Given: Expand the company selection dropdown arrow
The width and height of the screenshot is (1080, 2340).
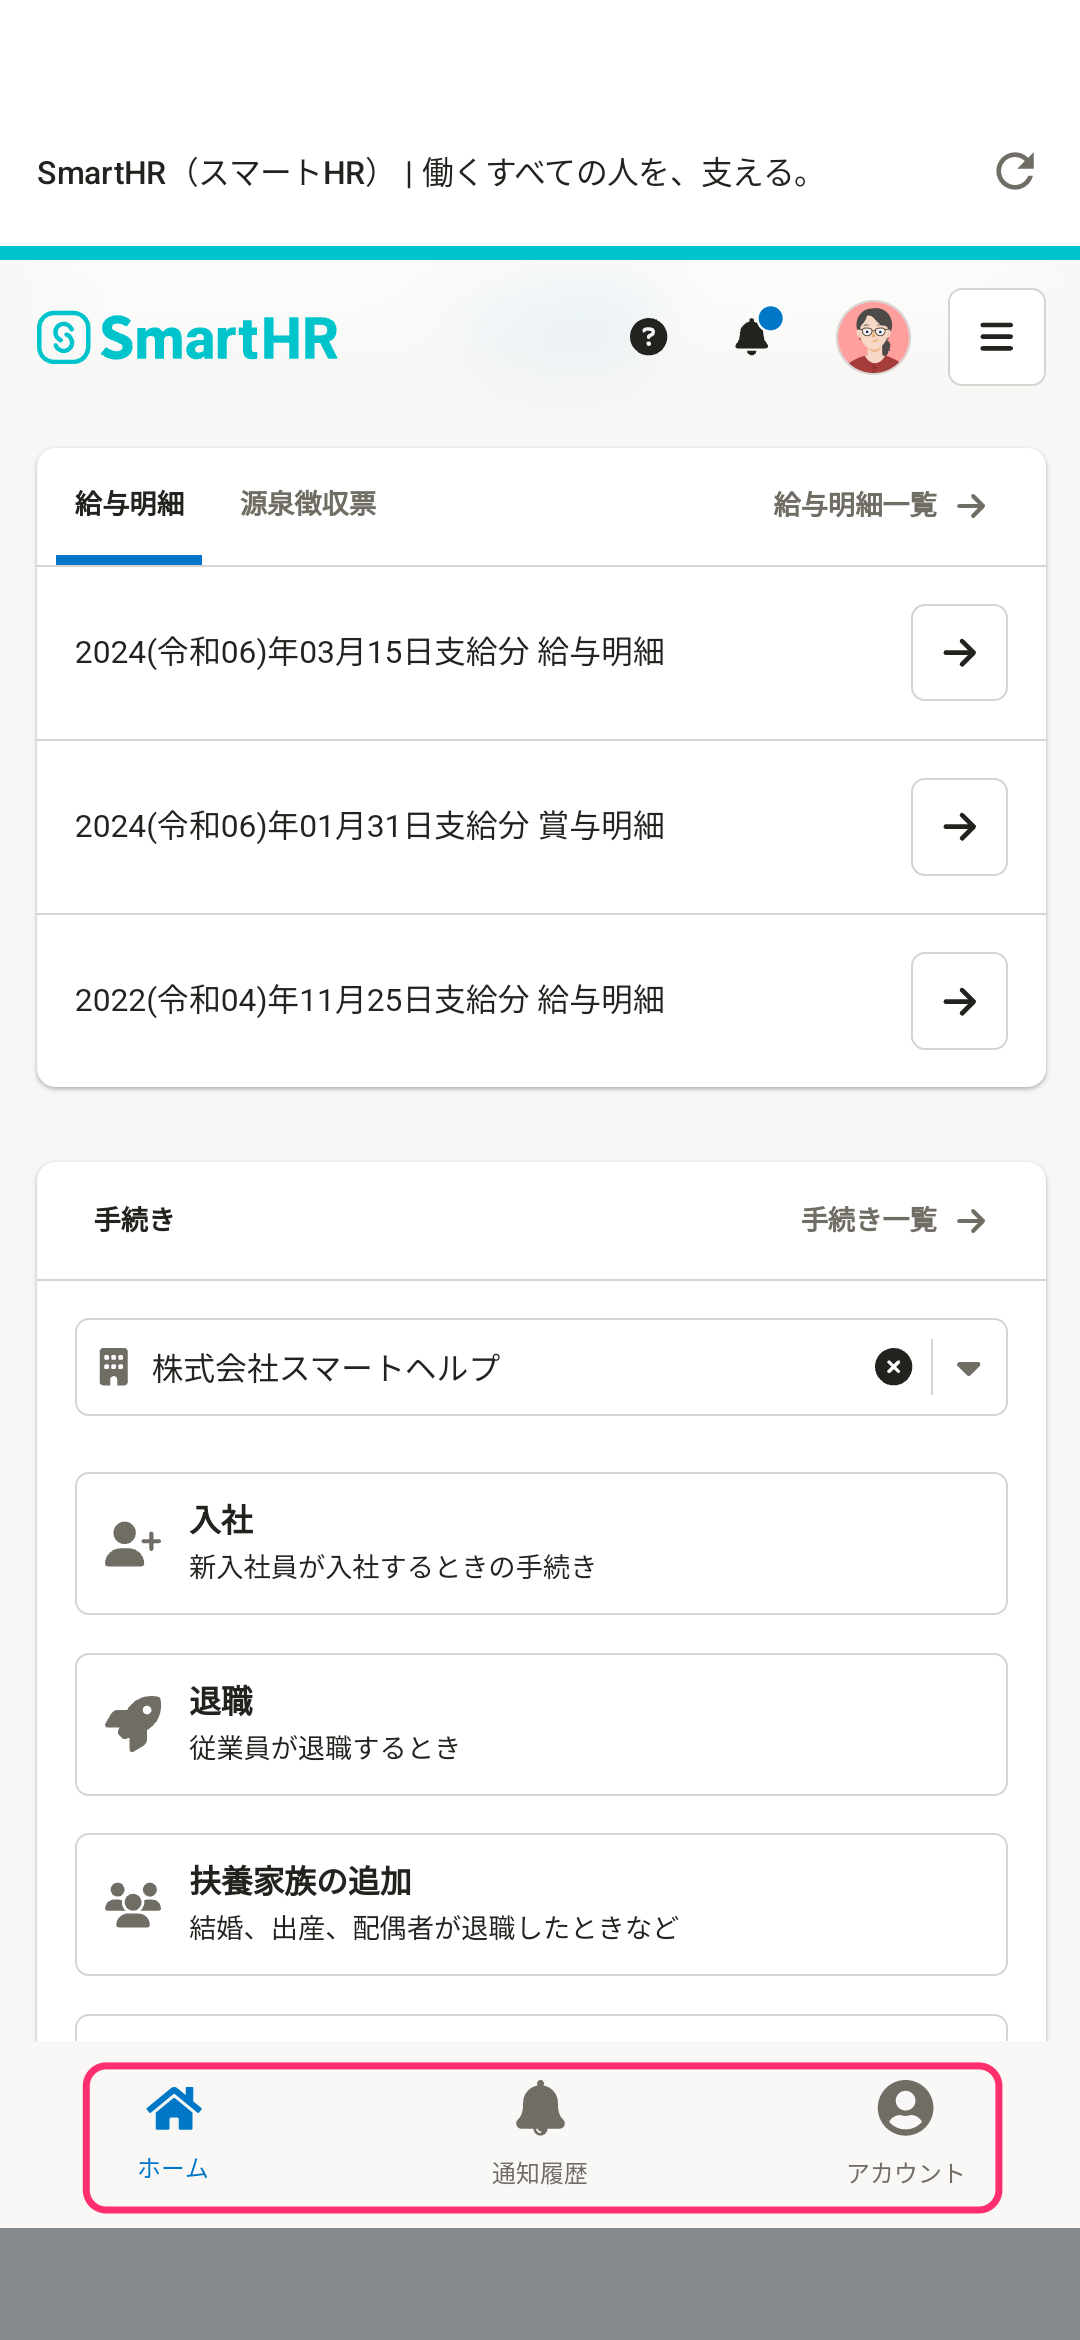Looking at the screenshot, I should click(968, 1368).
